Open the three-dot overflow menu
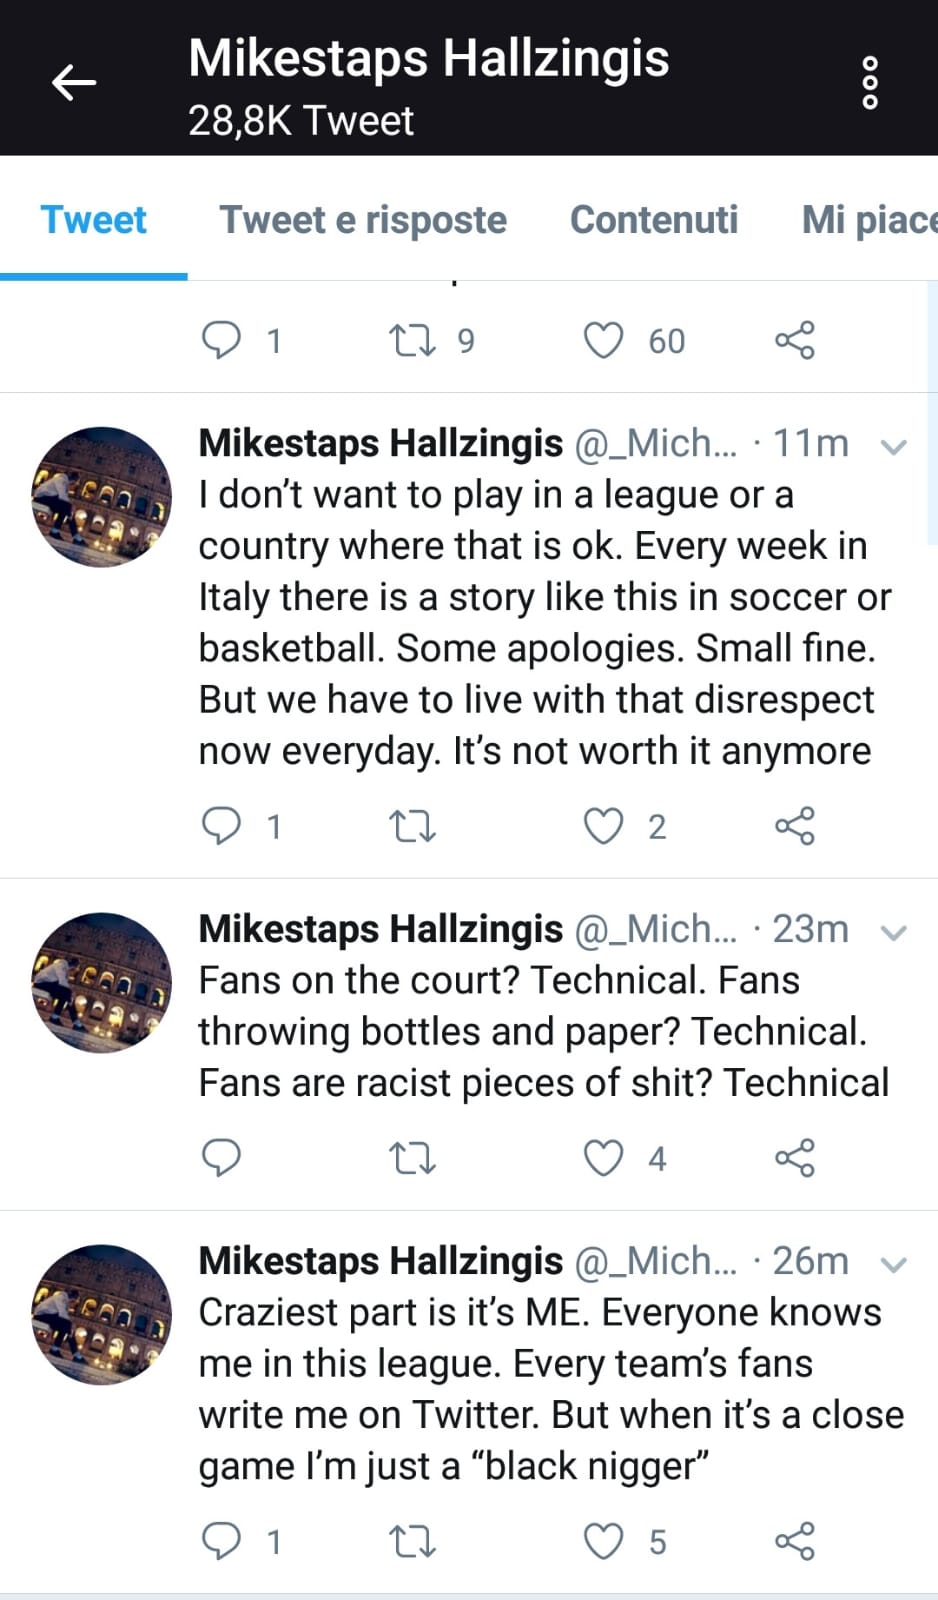The height and width of the screenshot is (1600, 938). [869, 82]
